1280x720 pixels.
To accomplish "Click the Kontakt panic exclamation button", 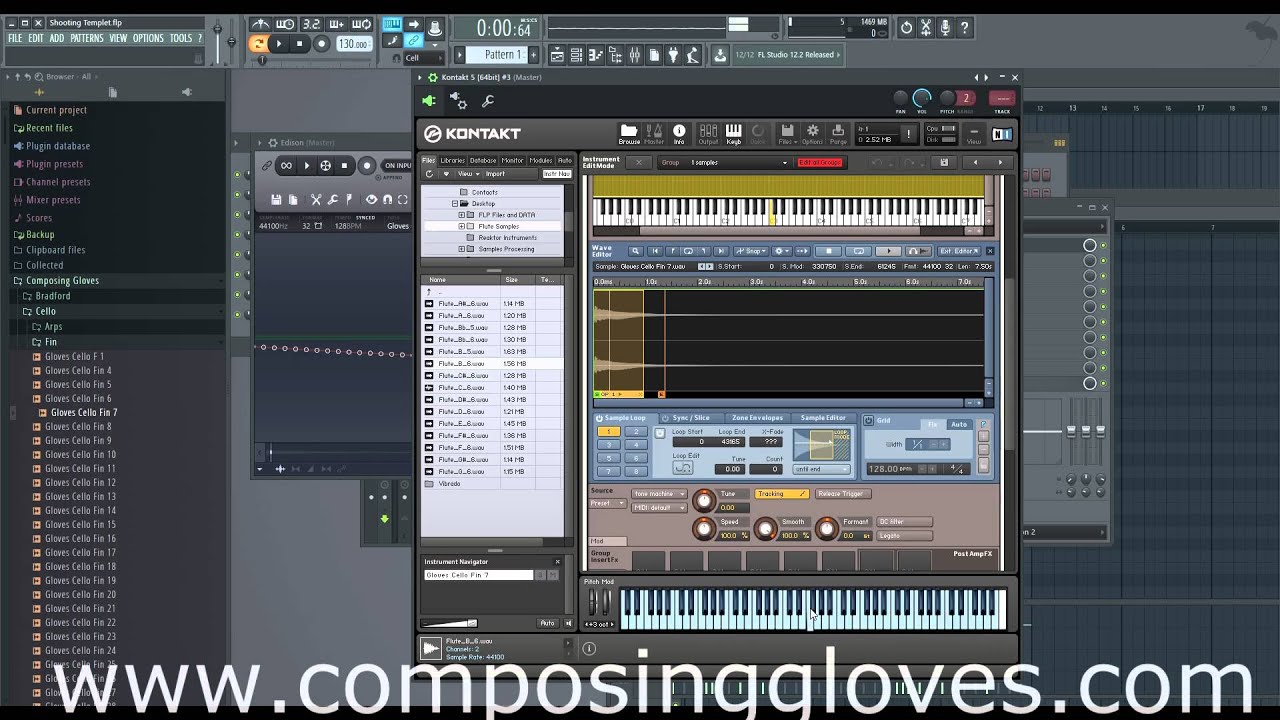I will (x=908, y=133).
